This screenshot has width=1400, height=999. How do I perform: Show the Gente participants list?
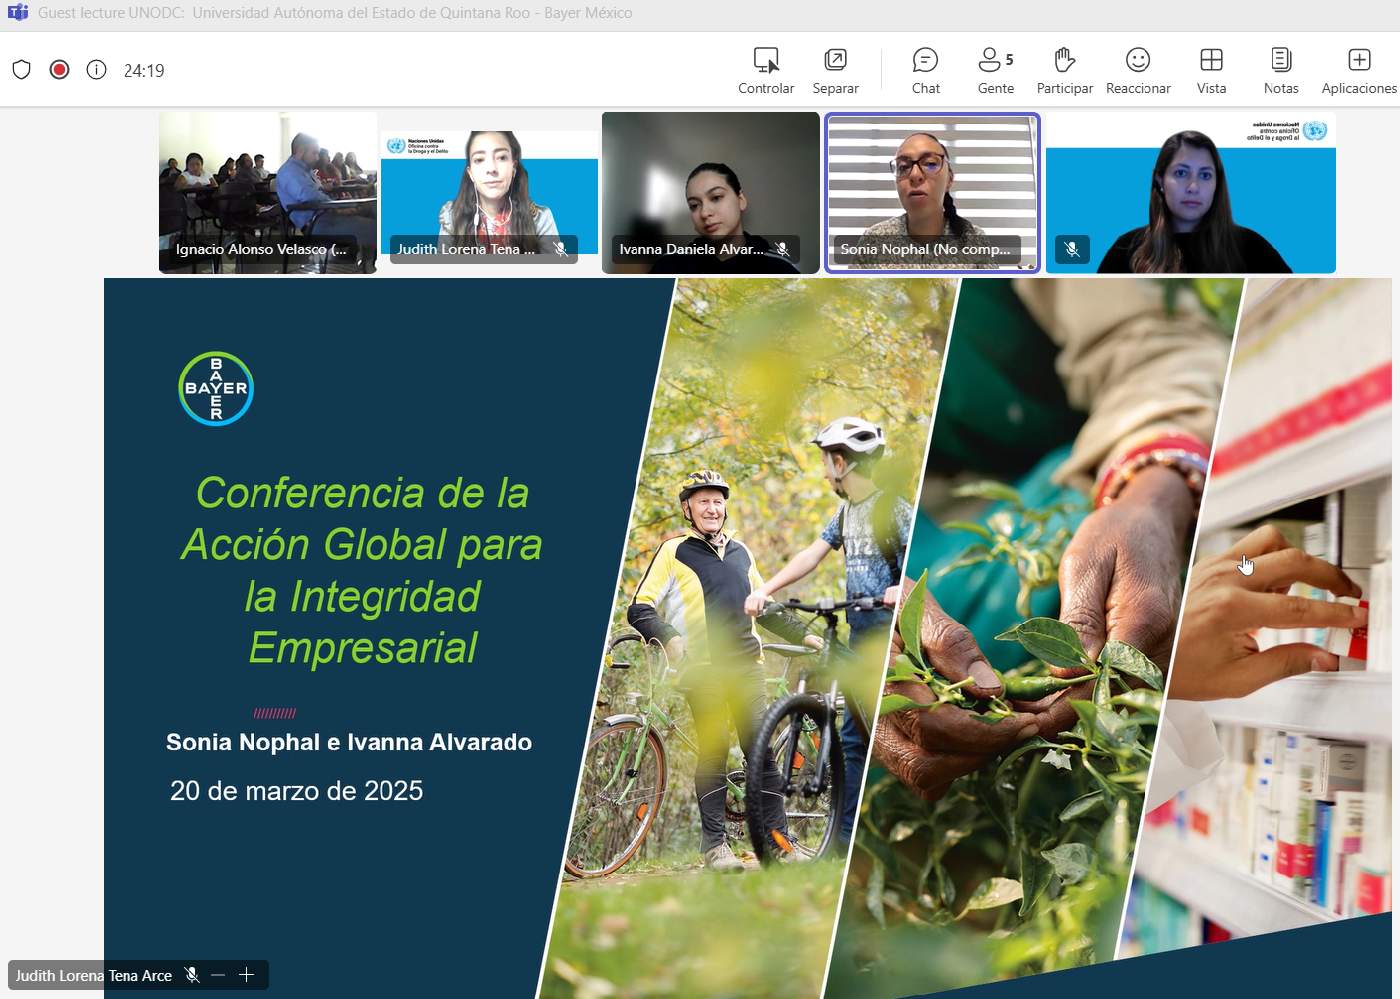point(996,71)
